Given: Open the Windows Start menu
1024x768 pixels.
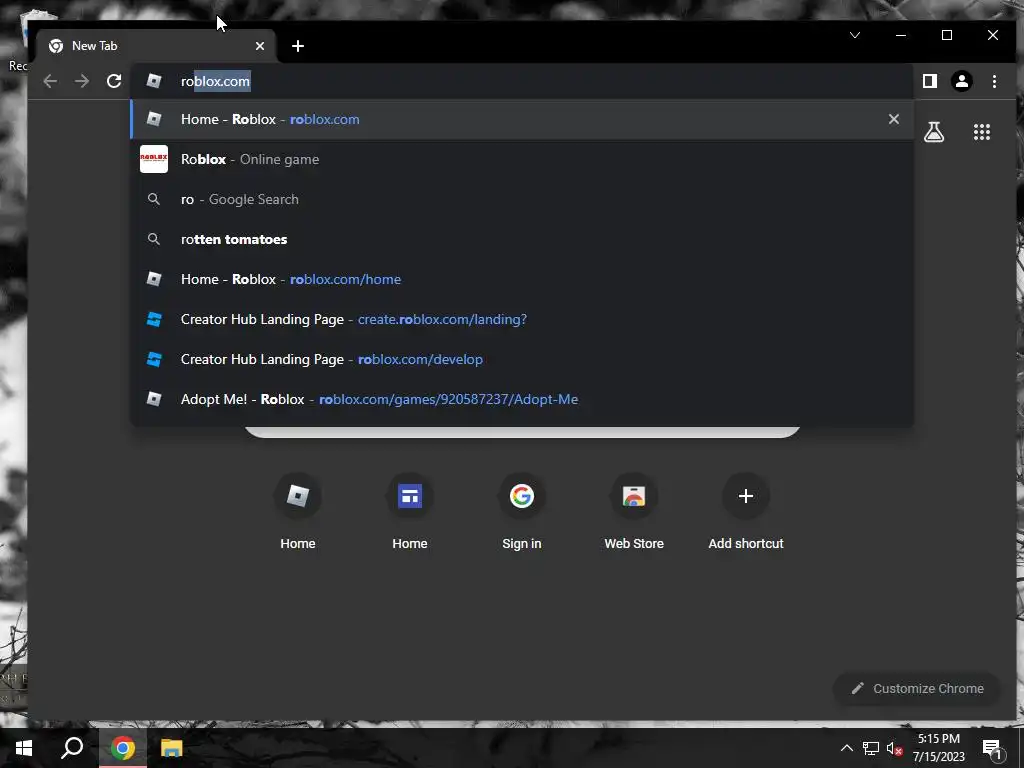Looking at the screenshot, I should coord(24,748).
